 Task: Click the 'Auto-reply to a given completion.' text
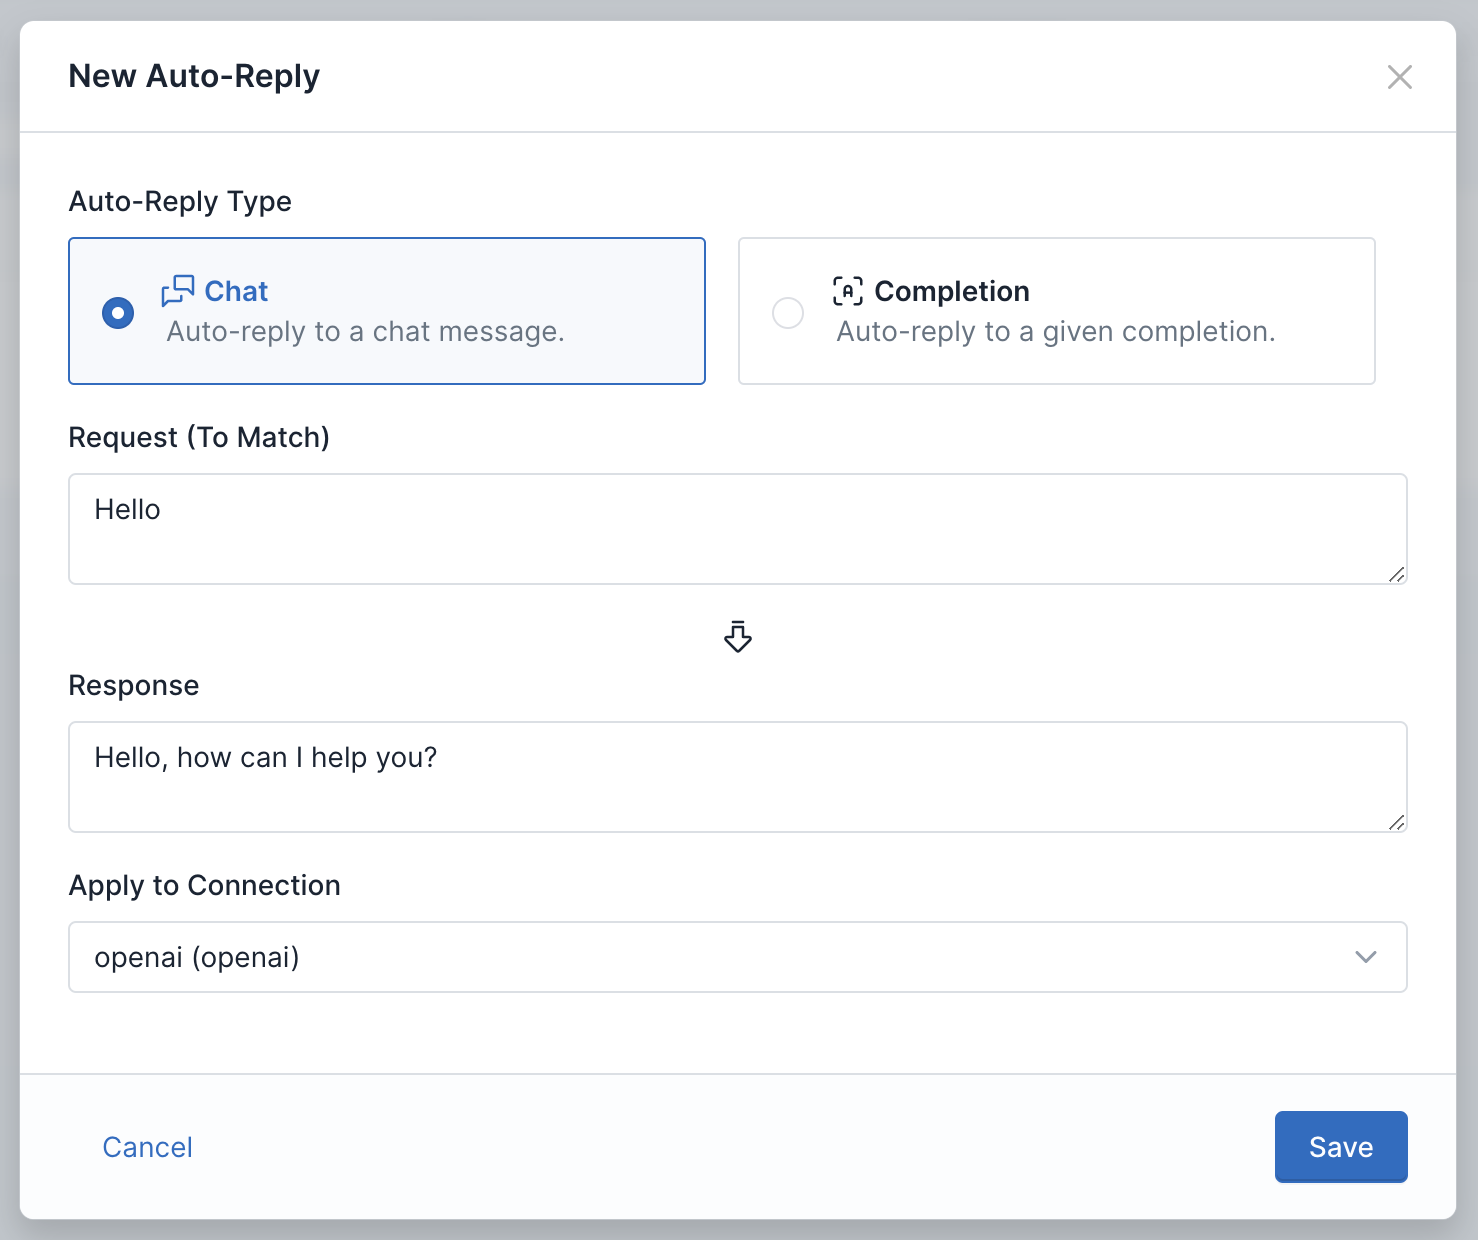pos(1056,332)
